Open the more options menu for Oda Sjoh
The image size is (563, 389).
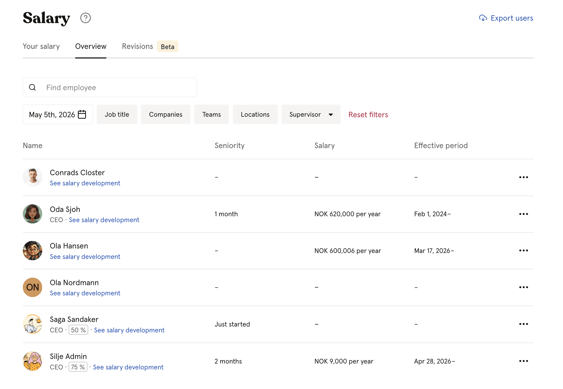(x=523, y=214)
